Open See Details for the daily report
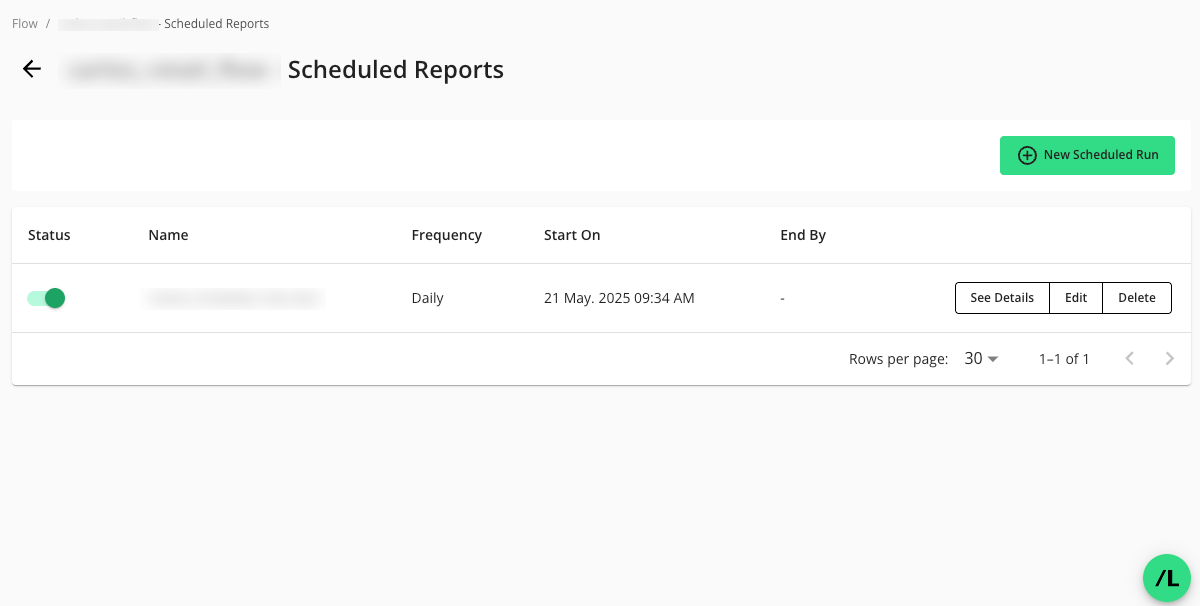1200x606 pixels. (x=1001, y=298)
